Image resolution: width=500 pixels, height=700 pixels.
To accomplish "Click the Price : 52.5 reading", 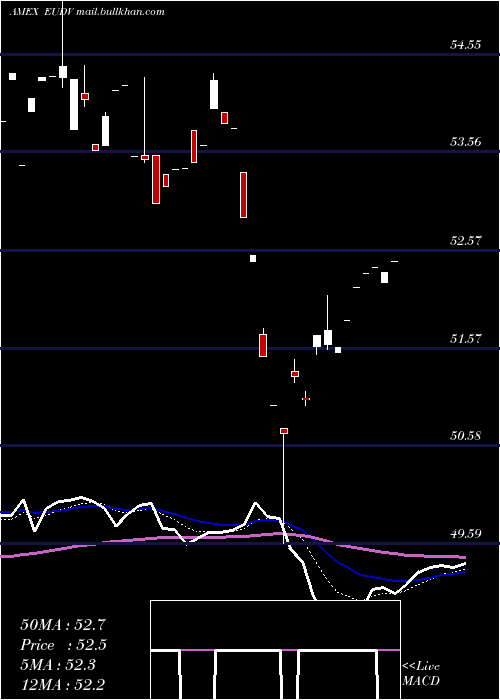I will pos(63,645).
